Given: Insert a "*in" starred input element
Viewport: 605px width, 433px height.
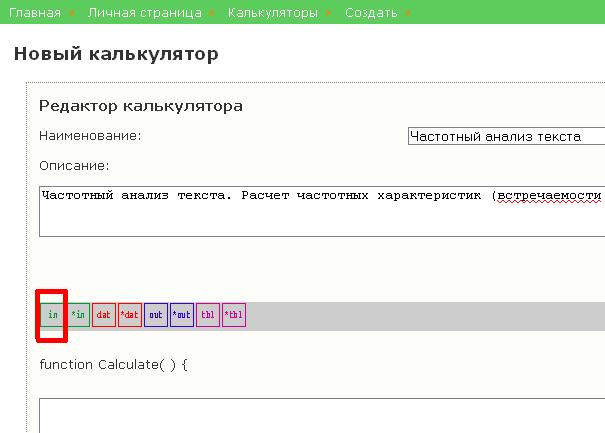Looking at the screenshot, I should pos(78,315).
